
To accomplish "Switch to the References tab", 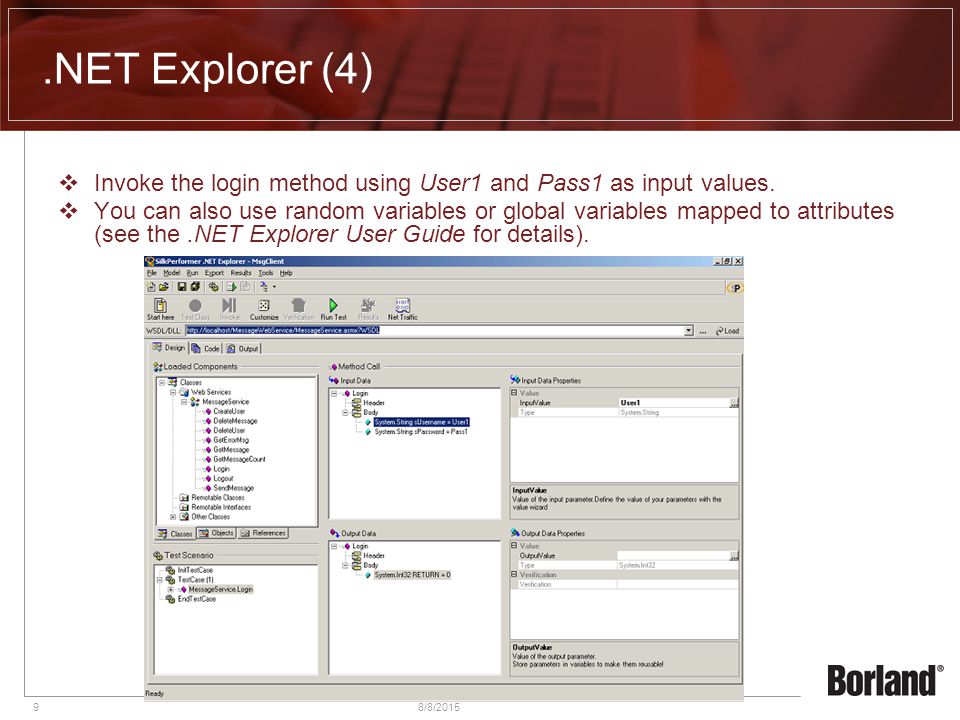I will point(263,533).
